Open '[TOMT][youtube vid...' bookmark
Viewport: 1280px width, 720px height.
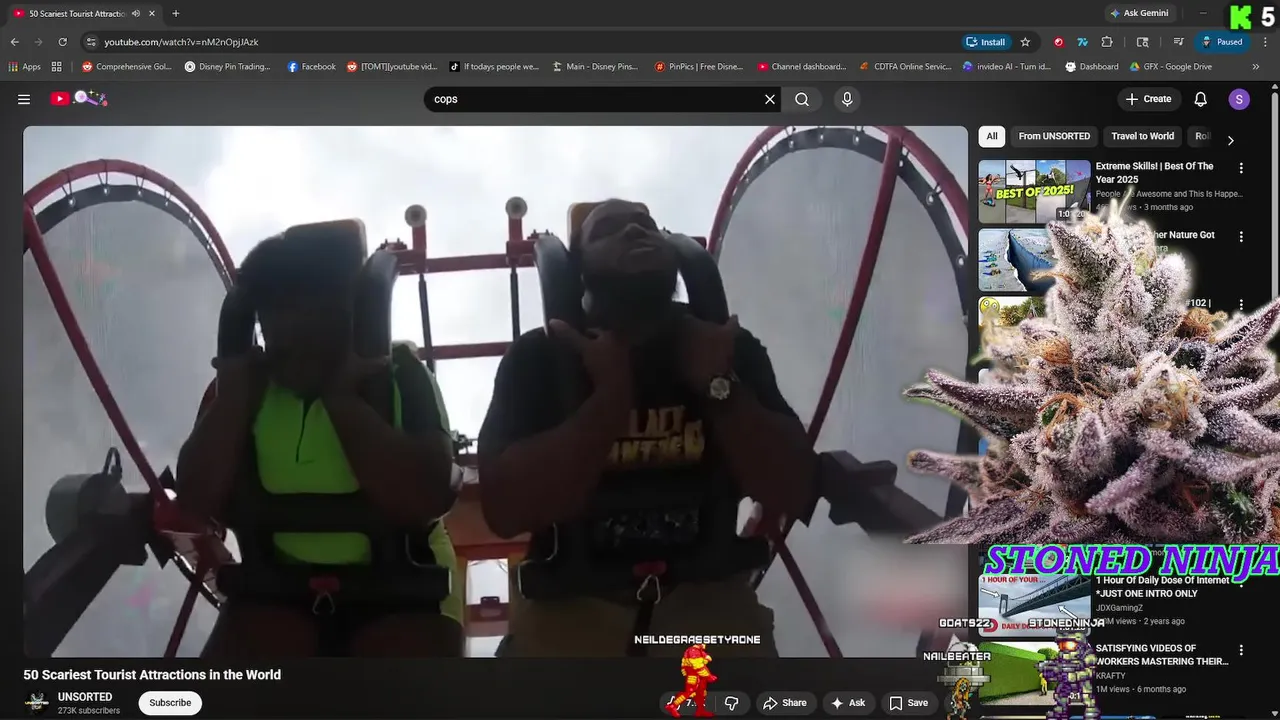(x=392, y=67)
